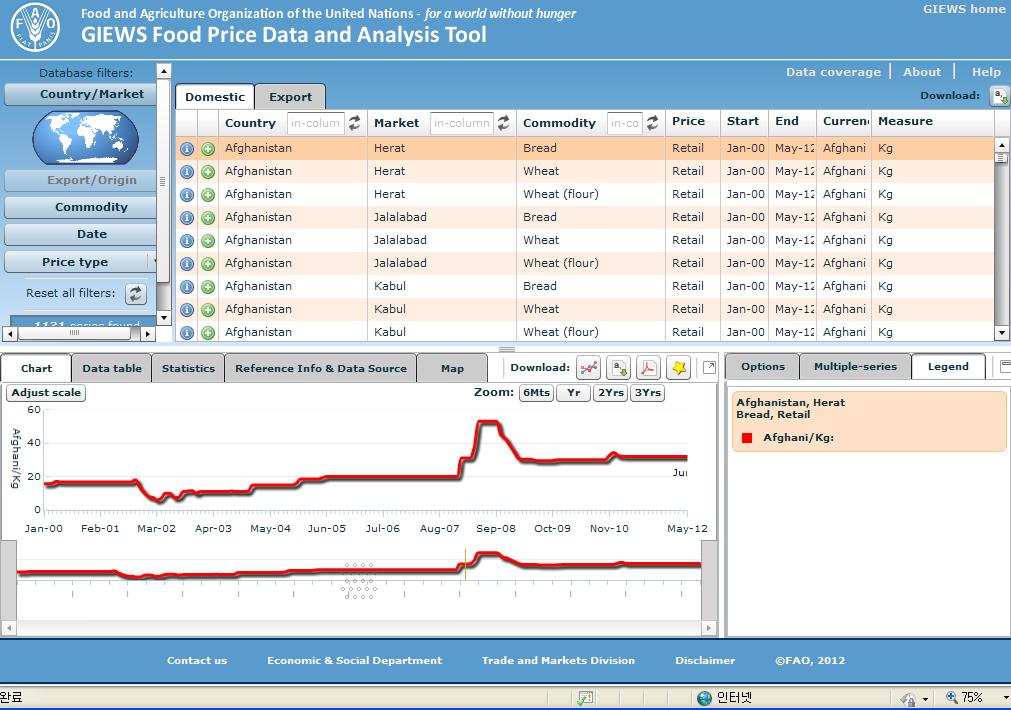Zoom chart to 6Mts
Screen dimensions: 1011x710
click(536, 393)
